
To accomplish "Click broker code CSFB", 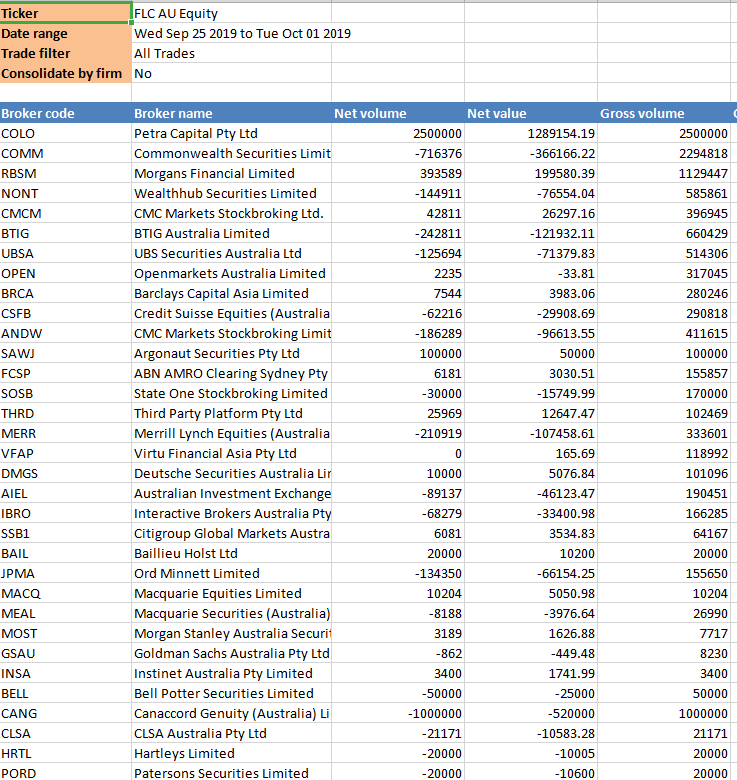I will click(x=66, y=313).
